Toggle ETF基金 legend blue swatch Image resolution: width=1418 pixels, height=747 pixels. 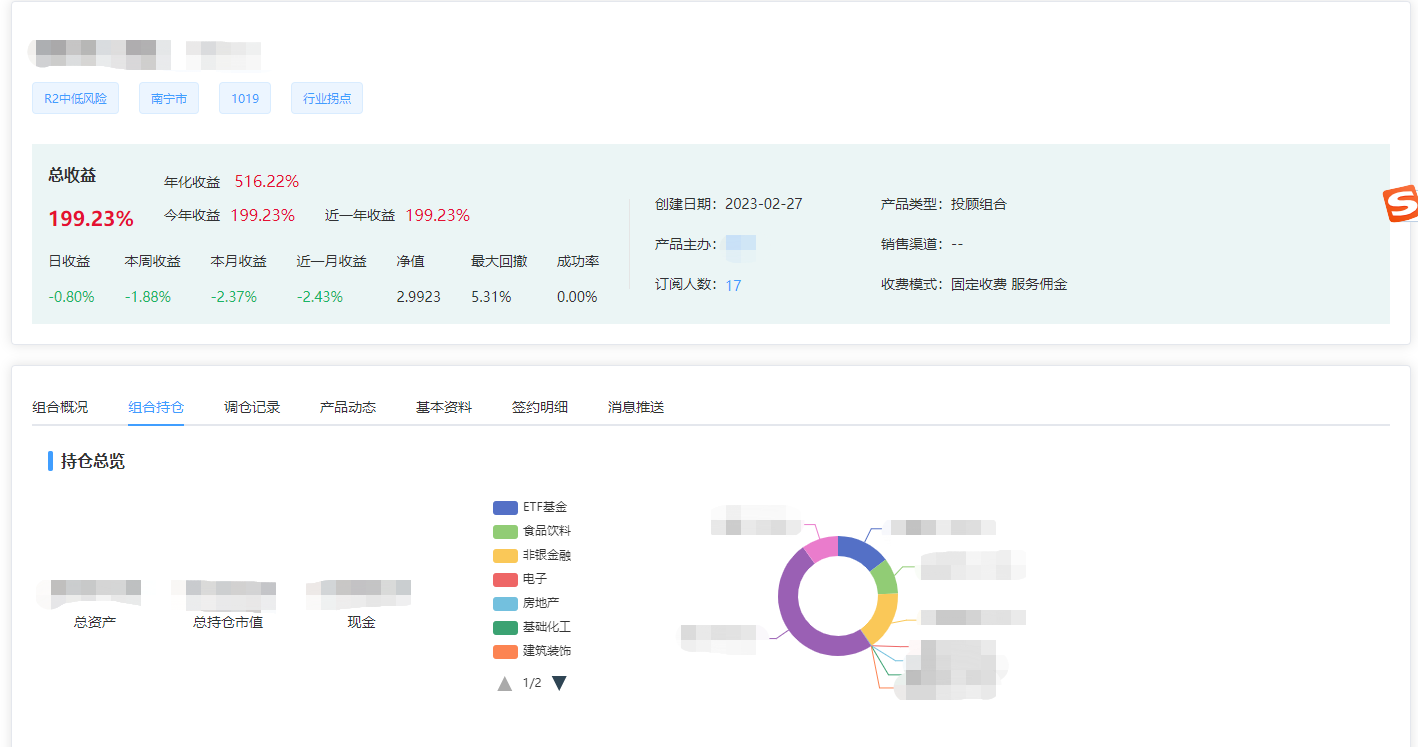click(x=505, y=507)
